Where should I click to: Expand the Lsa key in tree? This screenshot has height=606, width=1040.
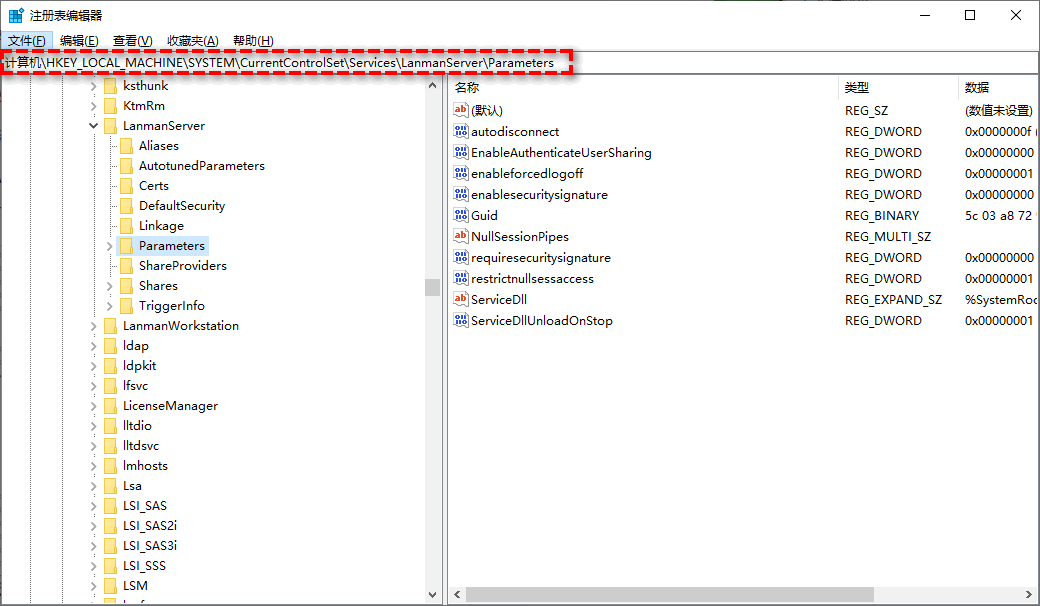(x=93, y=486)
